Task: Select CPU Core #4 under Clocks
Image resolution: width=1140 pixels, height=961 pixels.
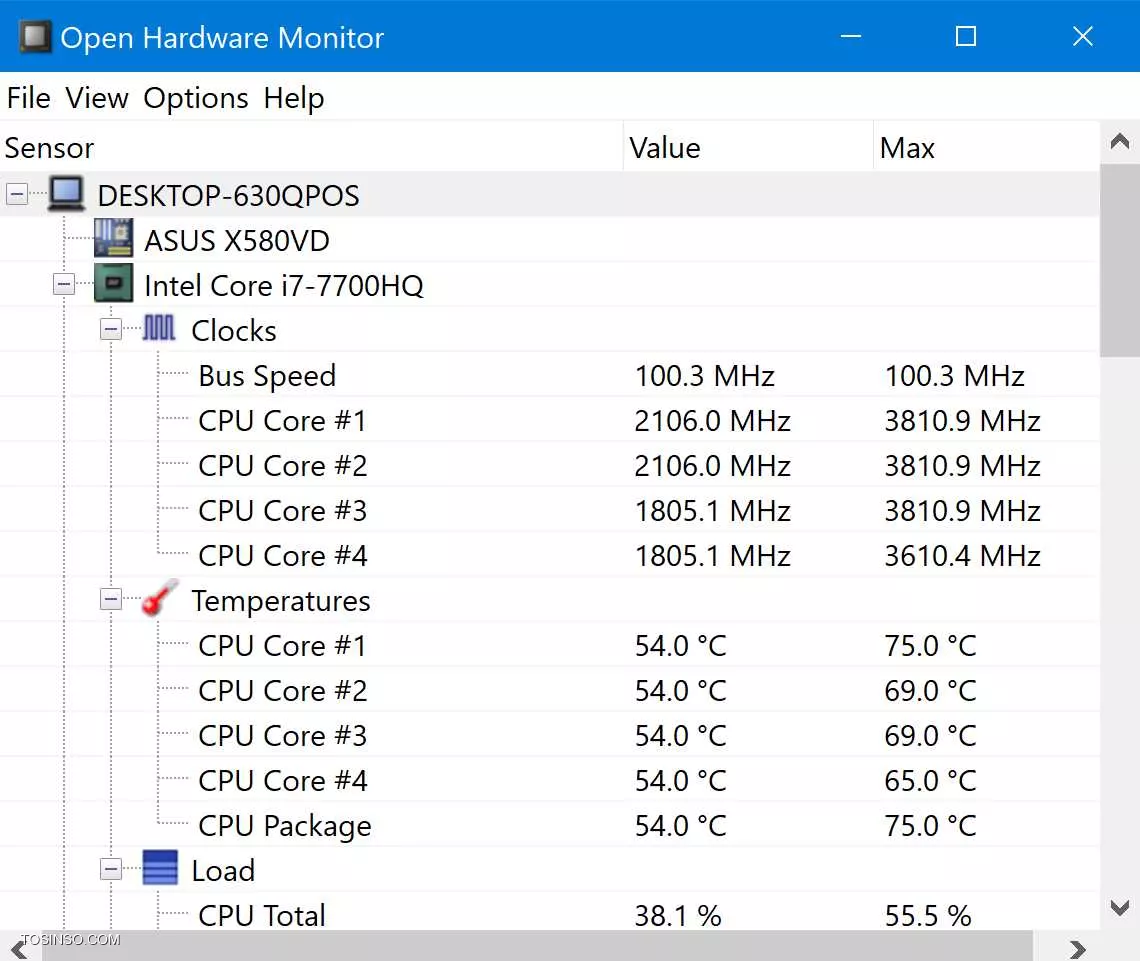Action: click(550, 555)
